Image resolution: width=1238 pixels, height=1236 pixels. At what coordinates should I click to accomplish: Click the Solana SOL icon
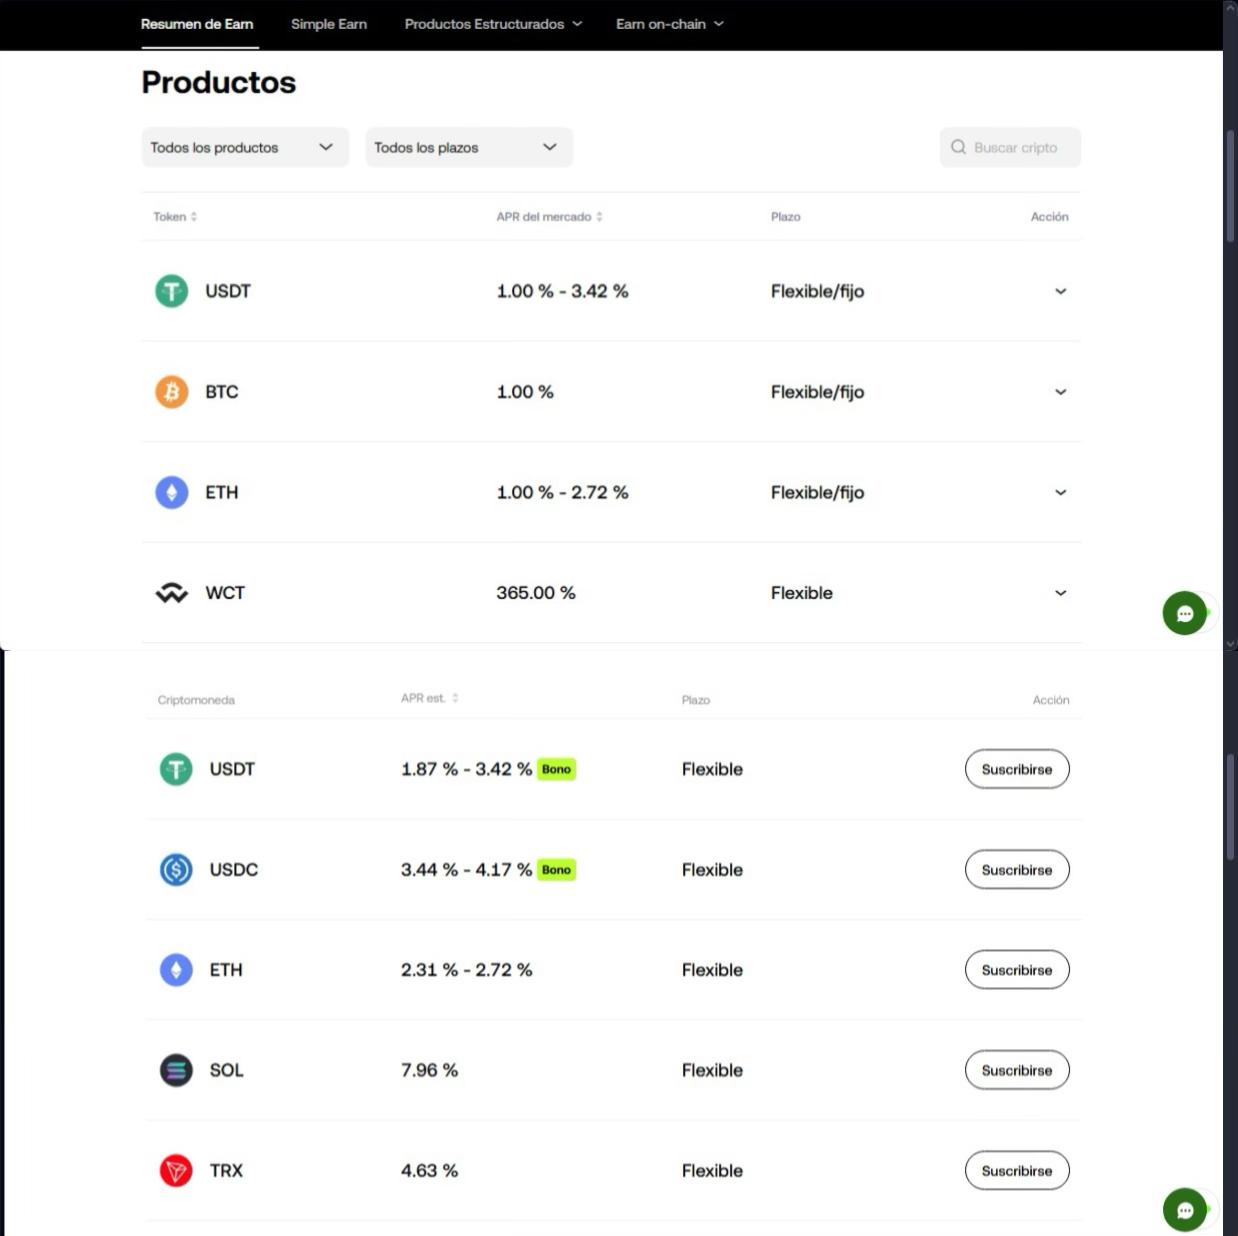(x=176, y=1070)
